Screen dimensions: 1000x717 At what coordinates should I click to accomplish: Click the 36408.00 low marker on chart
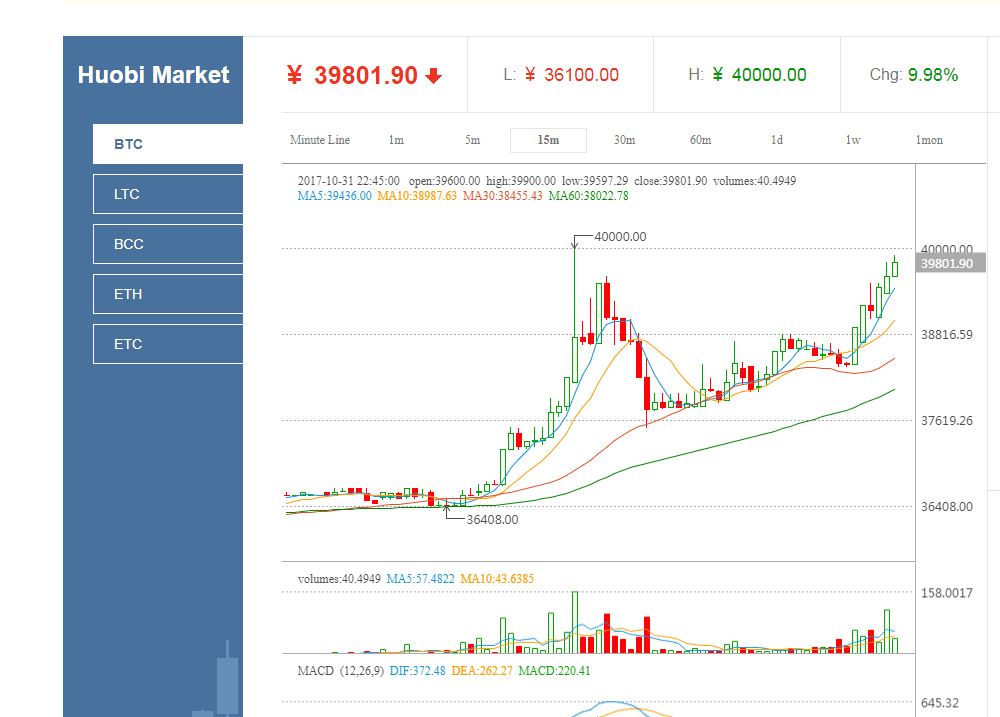coord(492,520)
